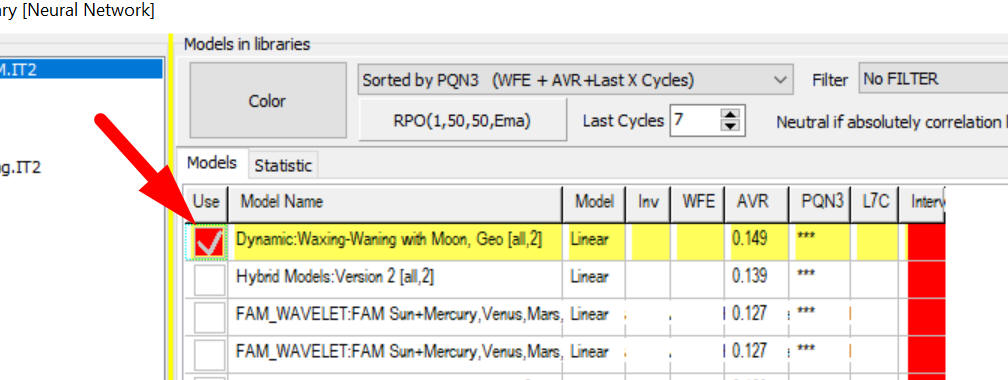
Task: Open the No FILTER dropdown
Action: tap(933, 79)
